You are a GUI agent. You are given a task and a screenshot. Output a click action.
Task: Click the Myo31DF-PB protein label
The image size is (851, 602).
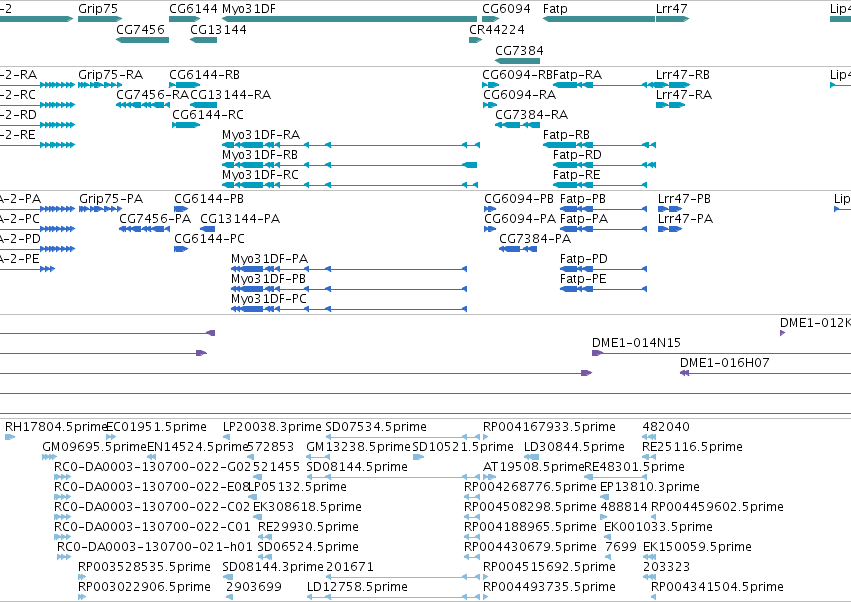269,279
